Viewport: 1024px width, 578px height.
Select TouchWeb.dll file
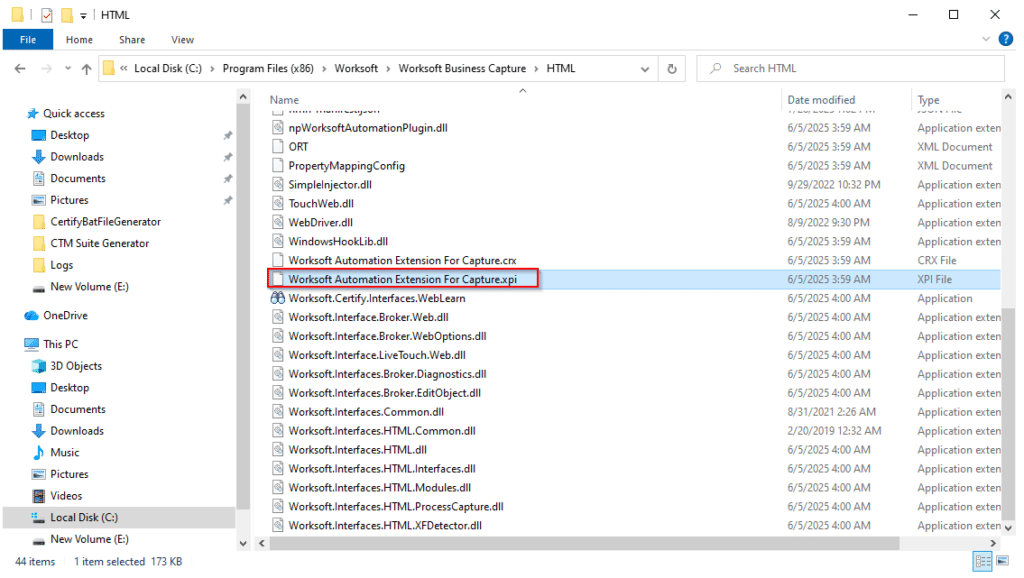point(321,204)
